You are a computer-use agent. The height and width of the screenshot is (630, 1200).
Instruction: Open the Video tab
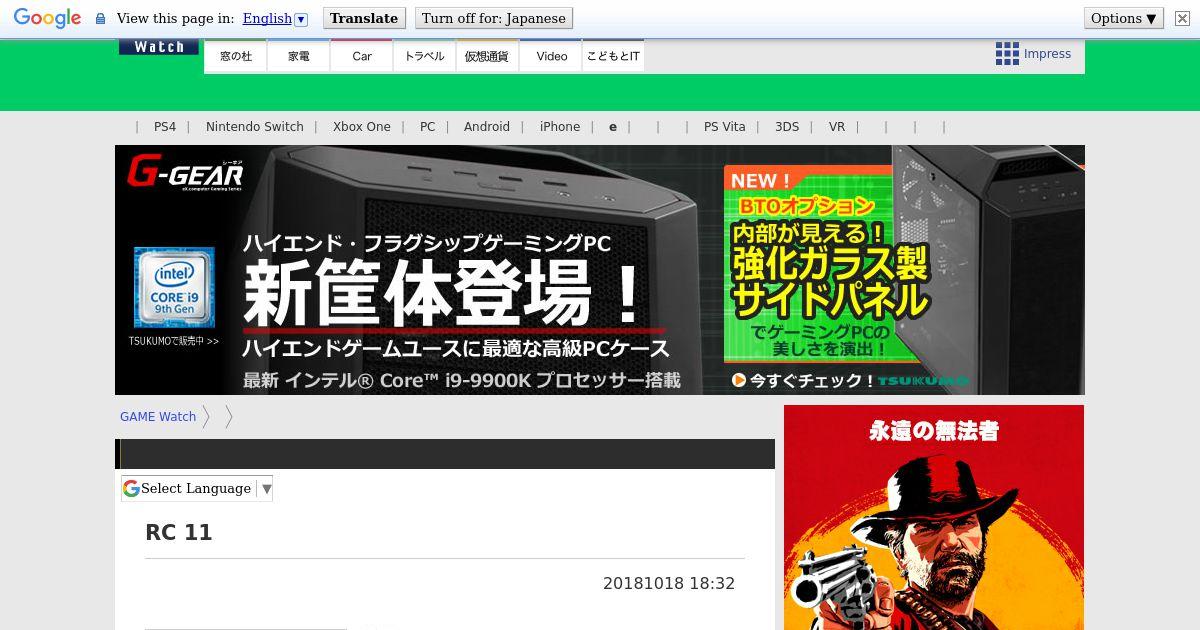551,56
